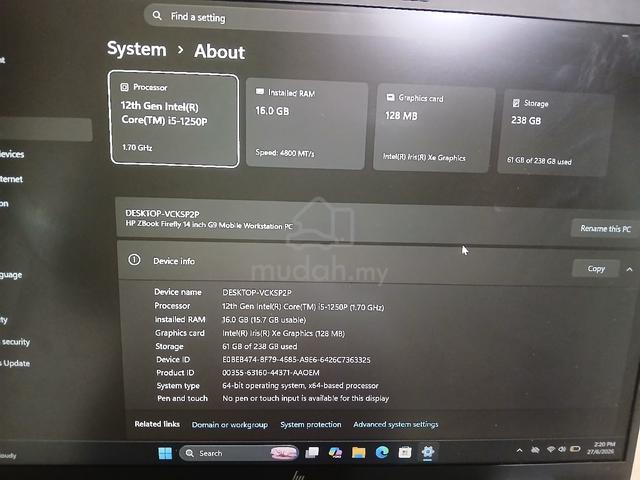The height and width of the screenshot is (480, 640).
Task: Click the taskbar Search box
Action: 239,453
